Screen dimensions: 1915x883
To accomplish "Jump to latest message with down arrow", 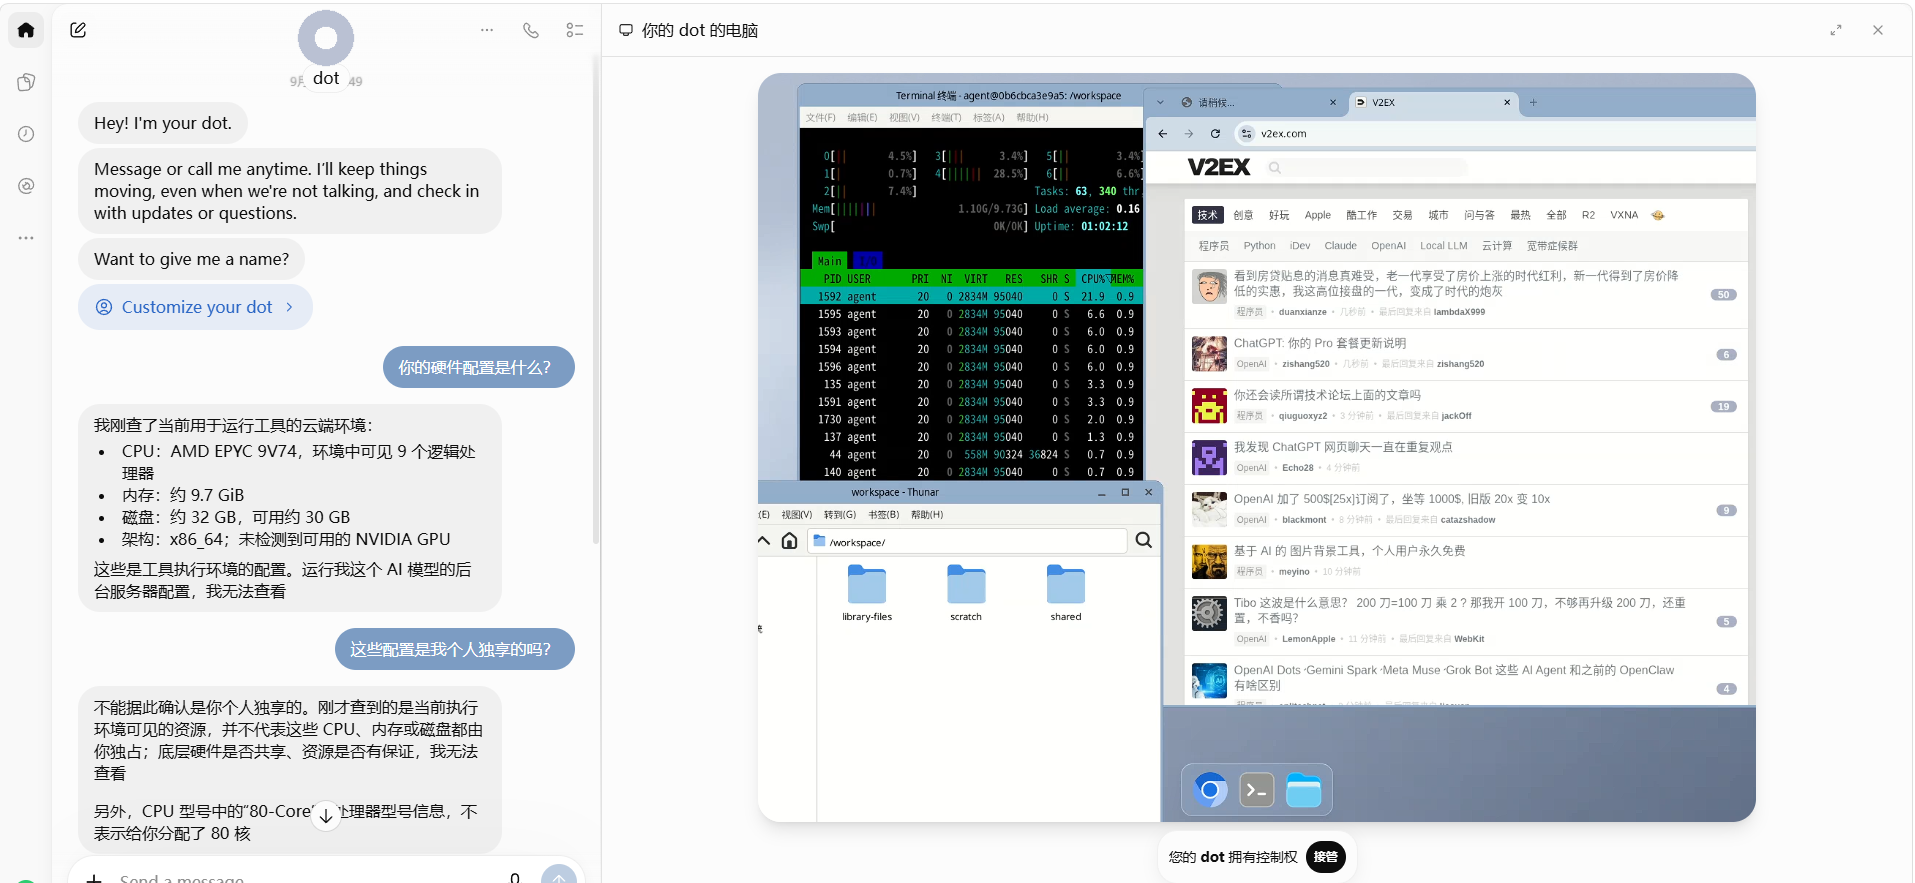I will coord(326,816).
